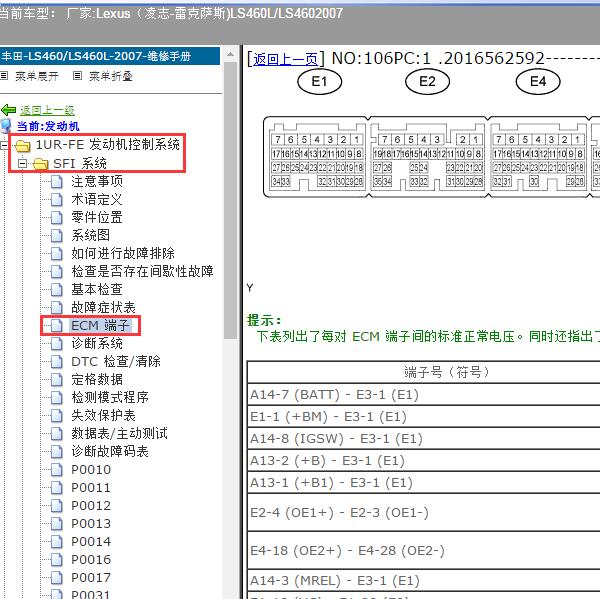Select the P0016 trouble code entry
This screenshot has width=600, height=599.
pos(91,559)
